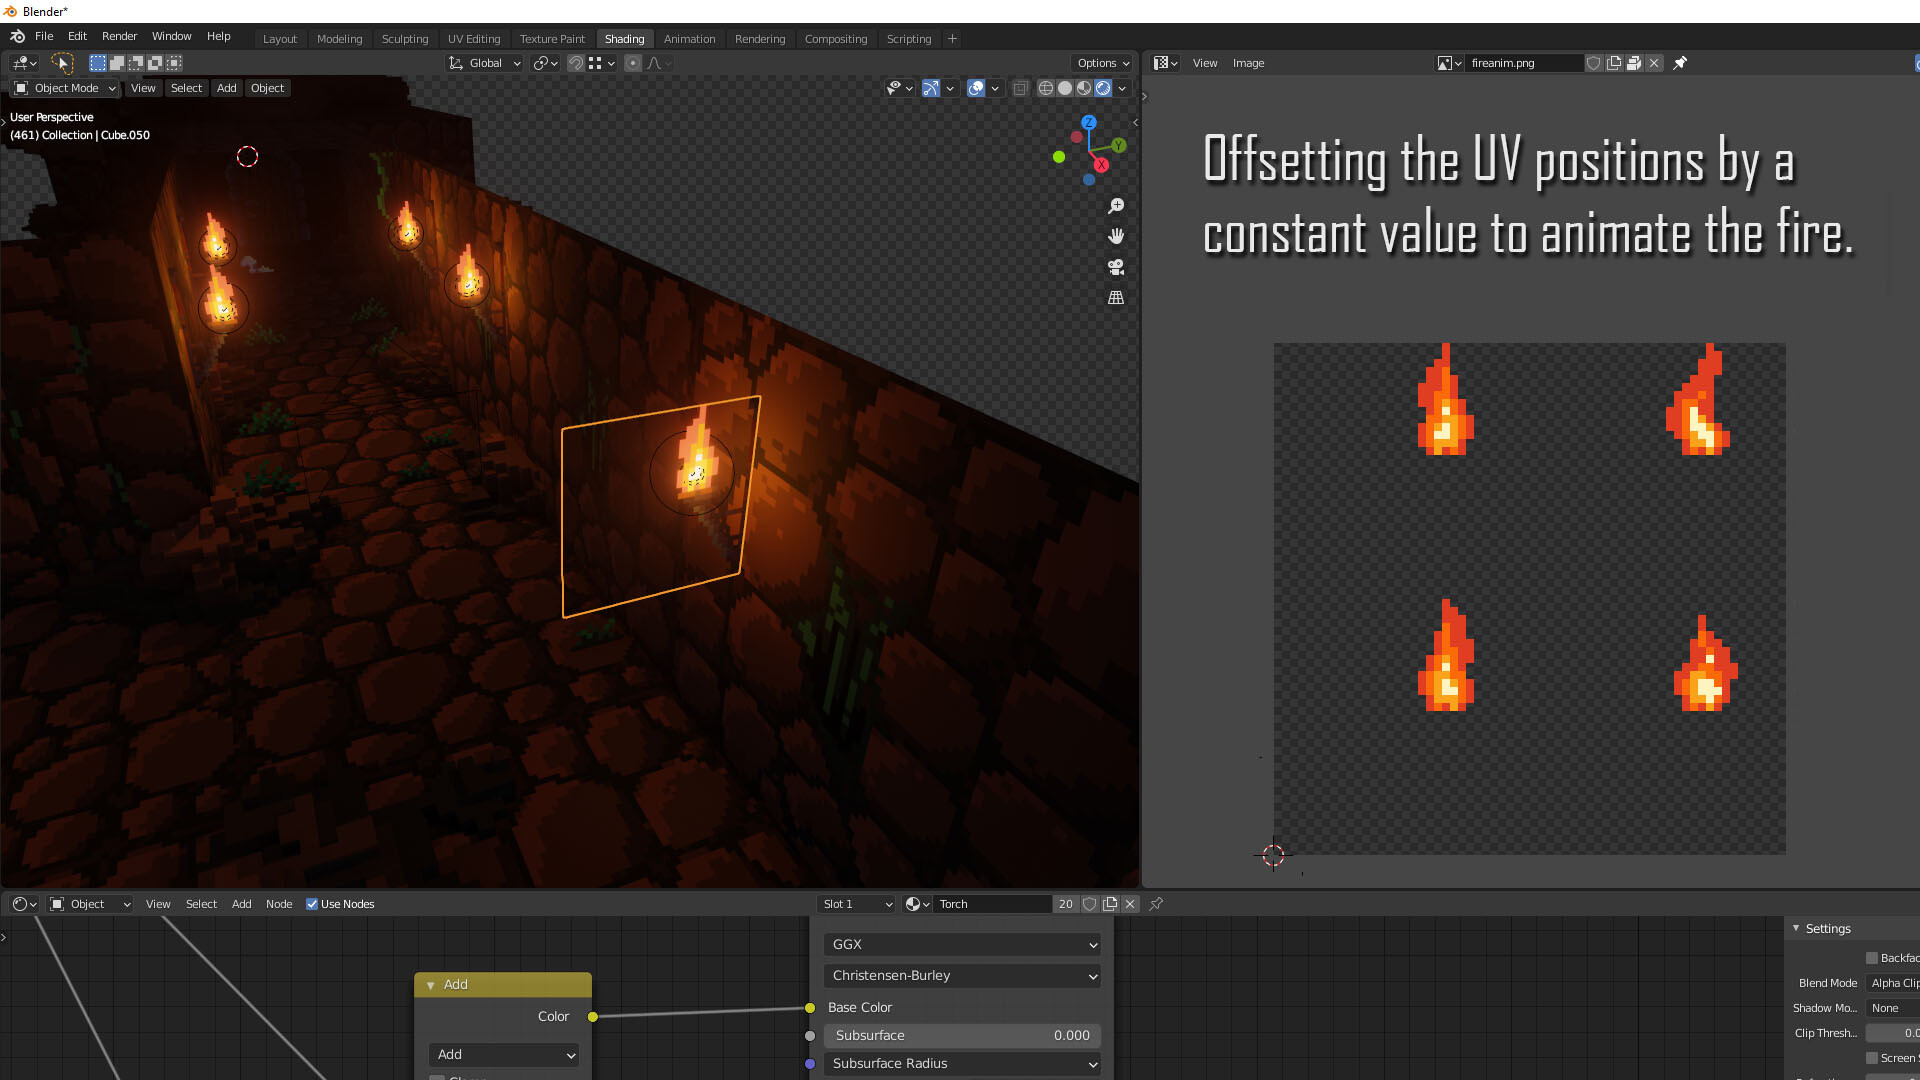This screenshot has height=1080, width=1920.
Task: Open the Image menu in image editor
Action: click(x=1248, y=63)
